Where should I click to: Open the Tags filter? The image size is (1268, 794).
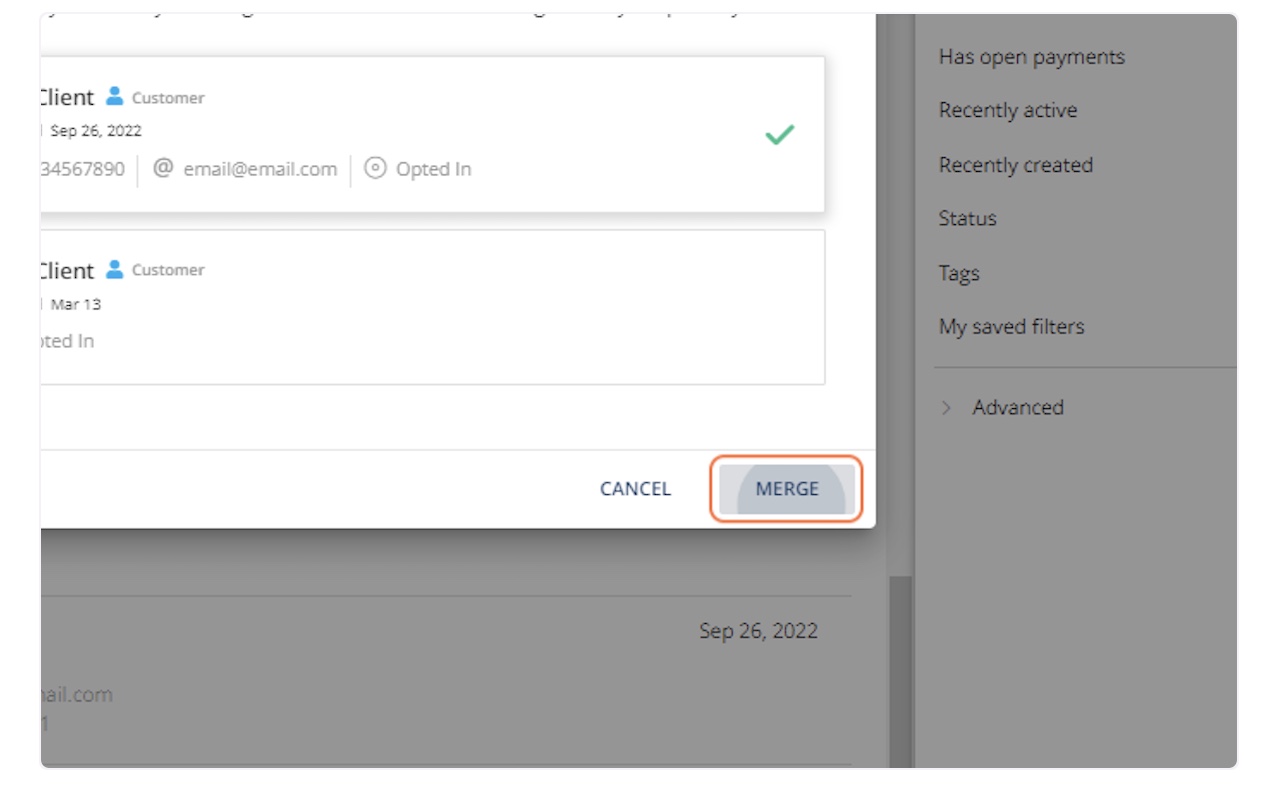click(x=958, y=273)
